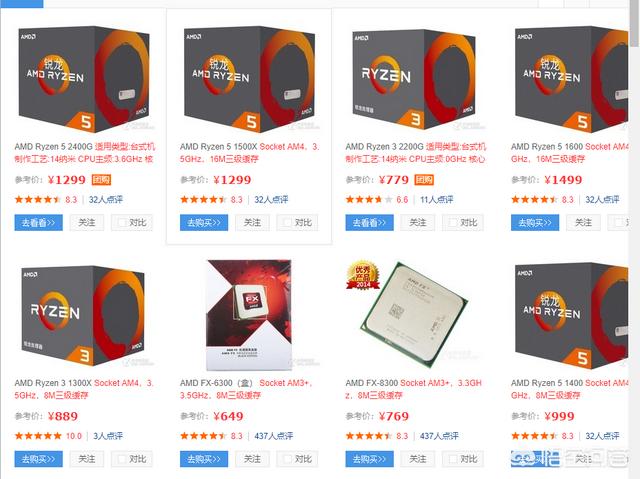
Task: Click 去看看>> under Ryzen 5 2400G
Action: click(x=38, y=222)
